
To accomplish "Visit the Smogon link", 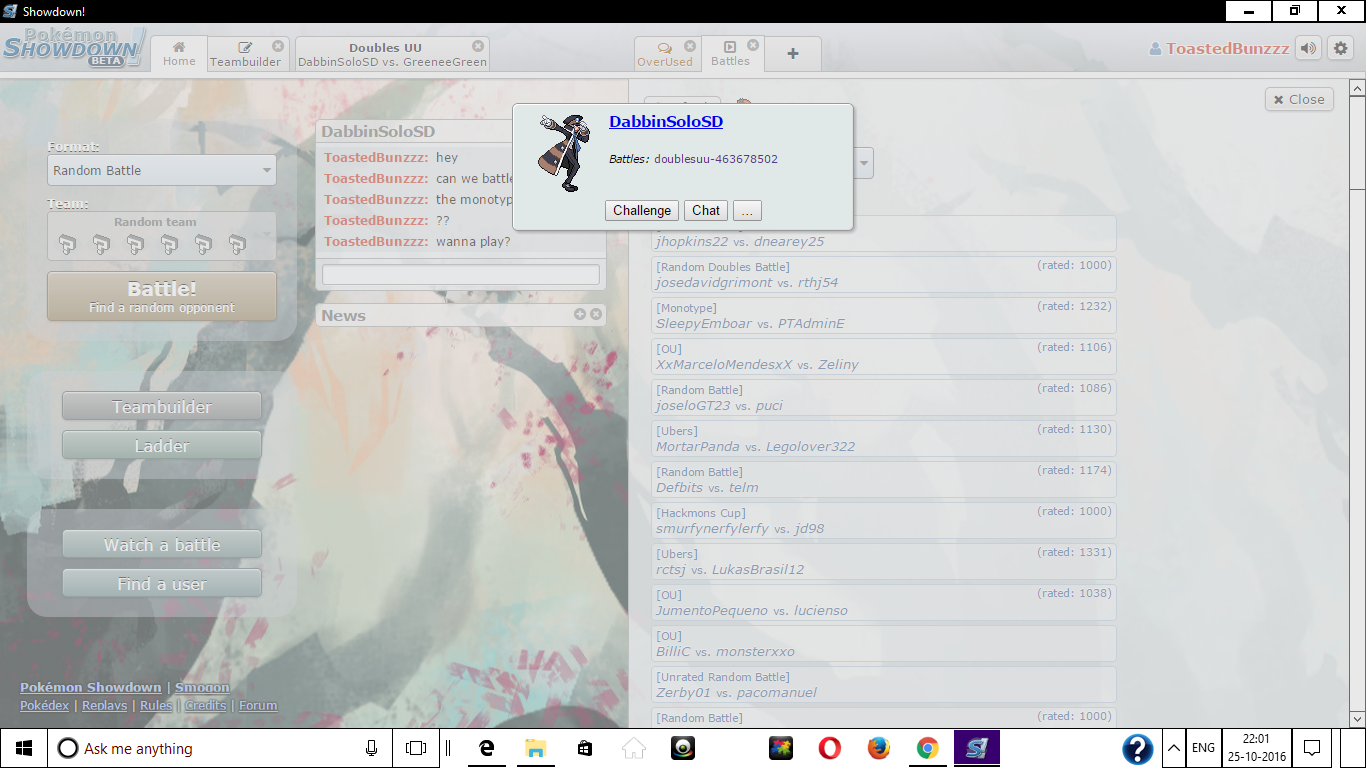I will click(x=202, y=687).
